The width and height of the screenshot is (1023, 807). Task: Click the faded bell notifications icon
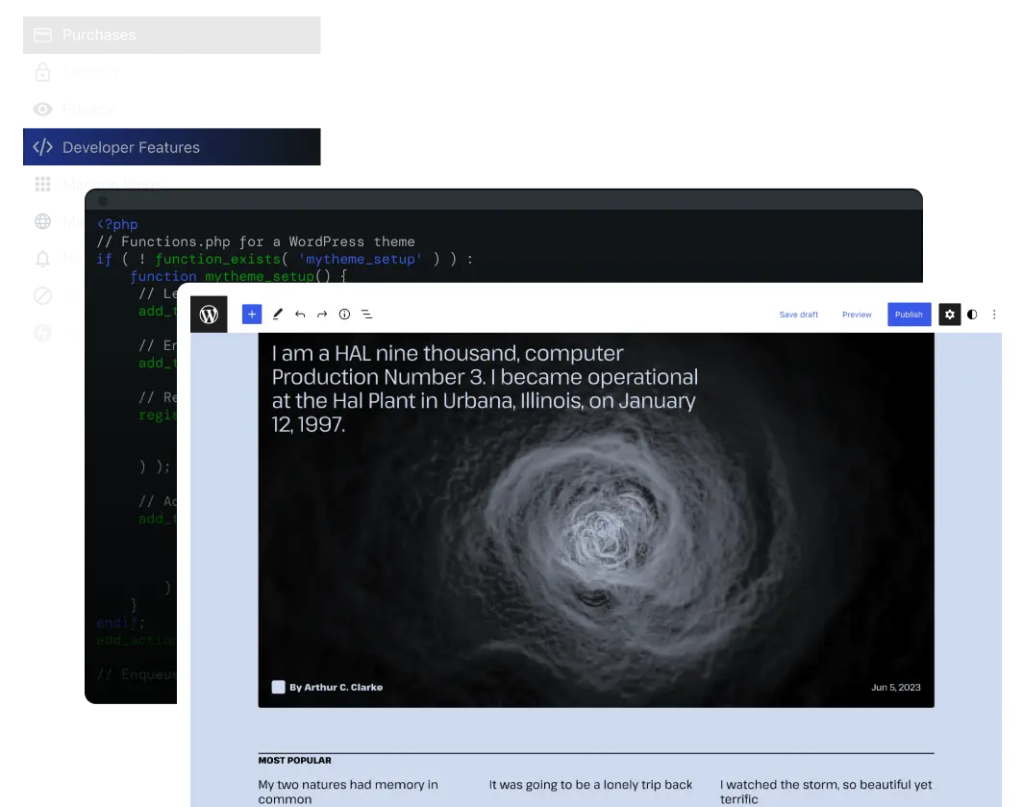point(43,259)
